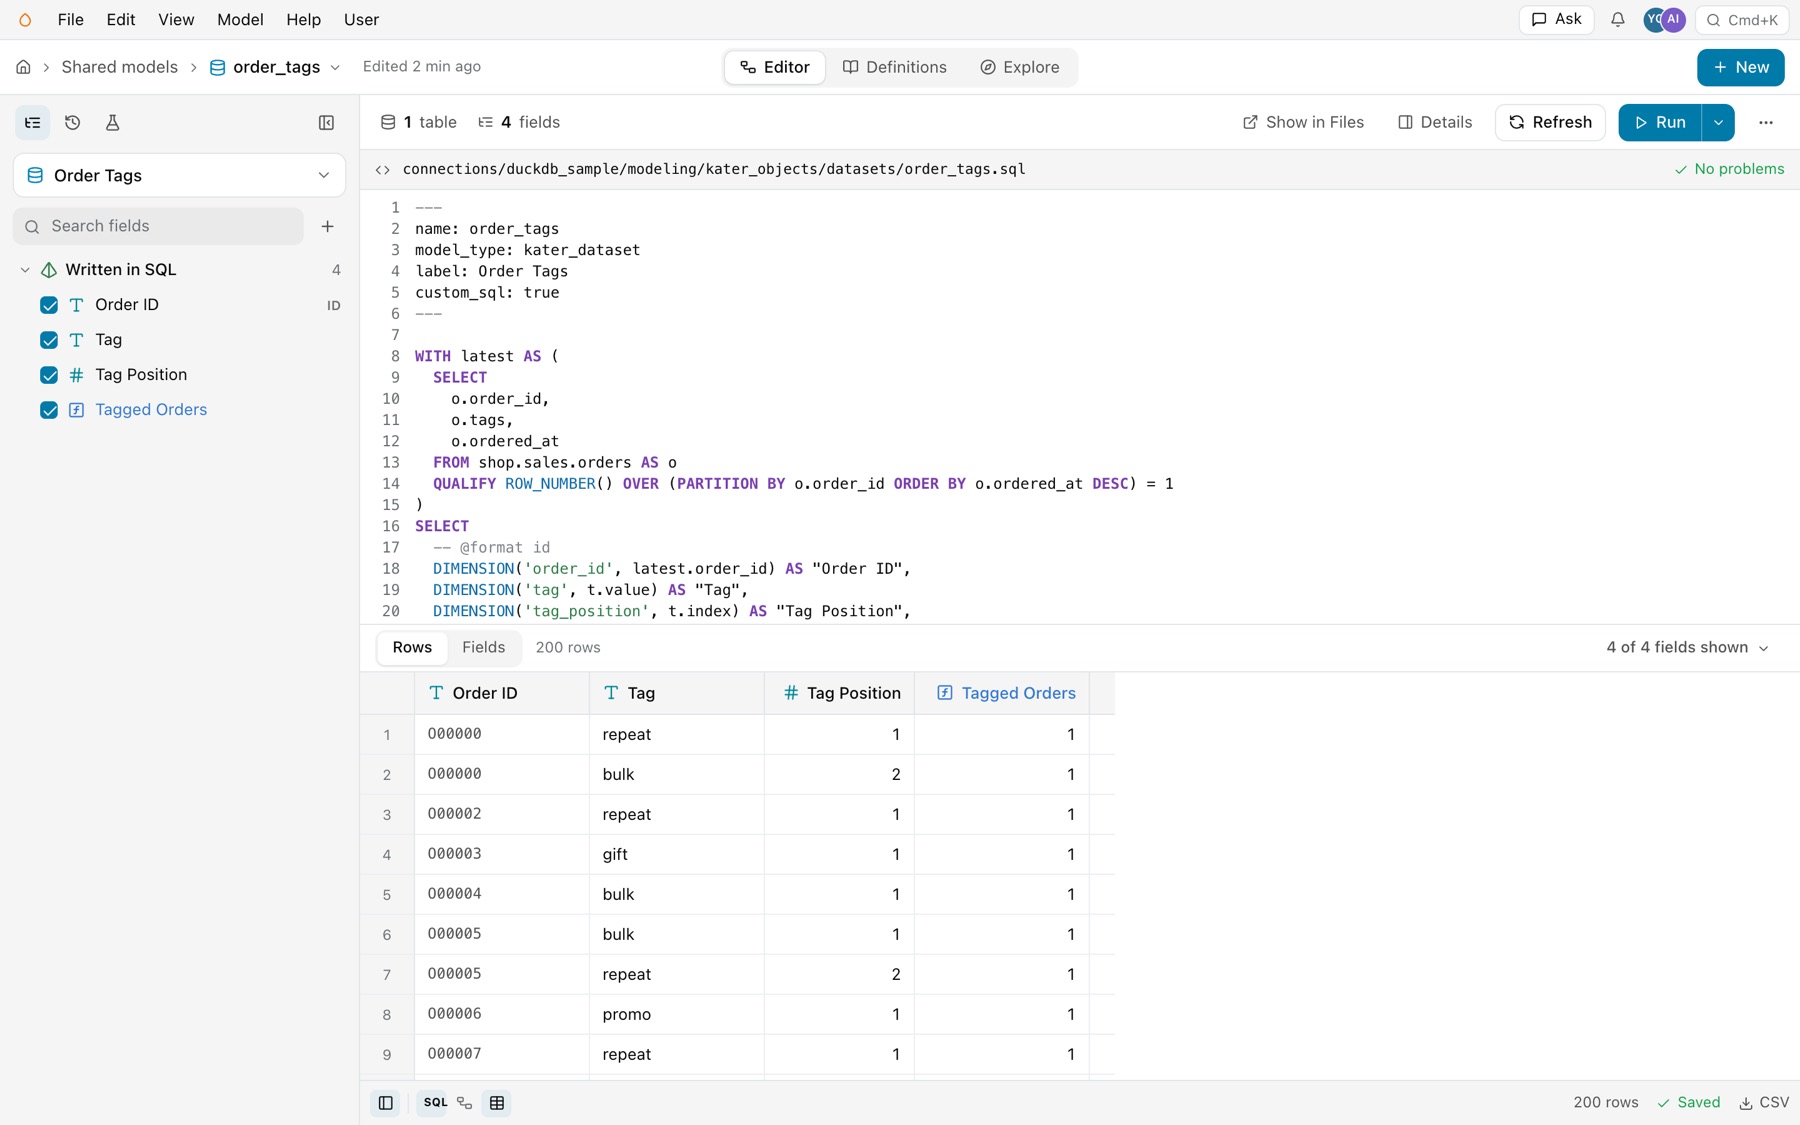Open the flask experiments icon panel
The width and height of the screenshot is (1800, 1125).
(x=112, y=123)
